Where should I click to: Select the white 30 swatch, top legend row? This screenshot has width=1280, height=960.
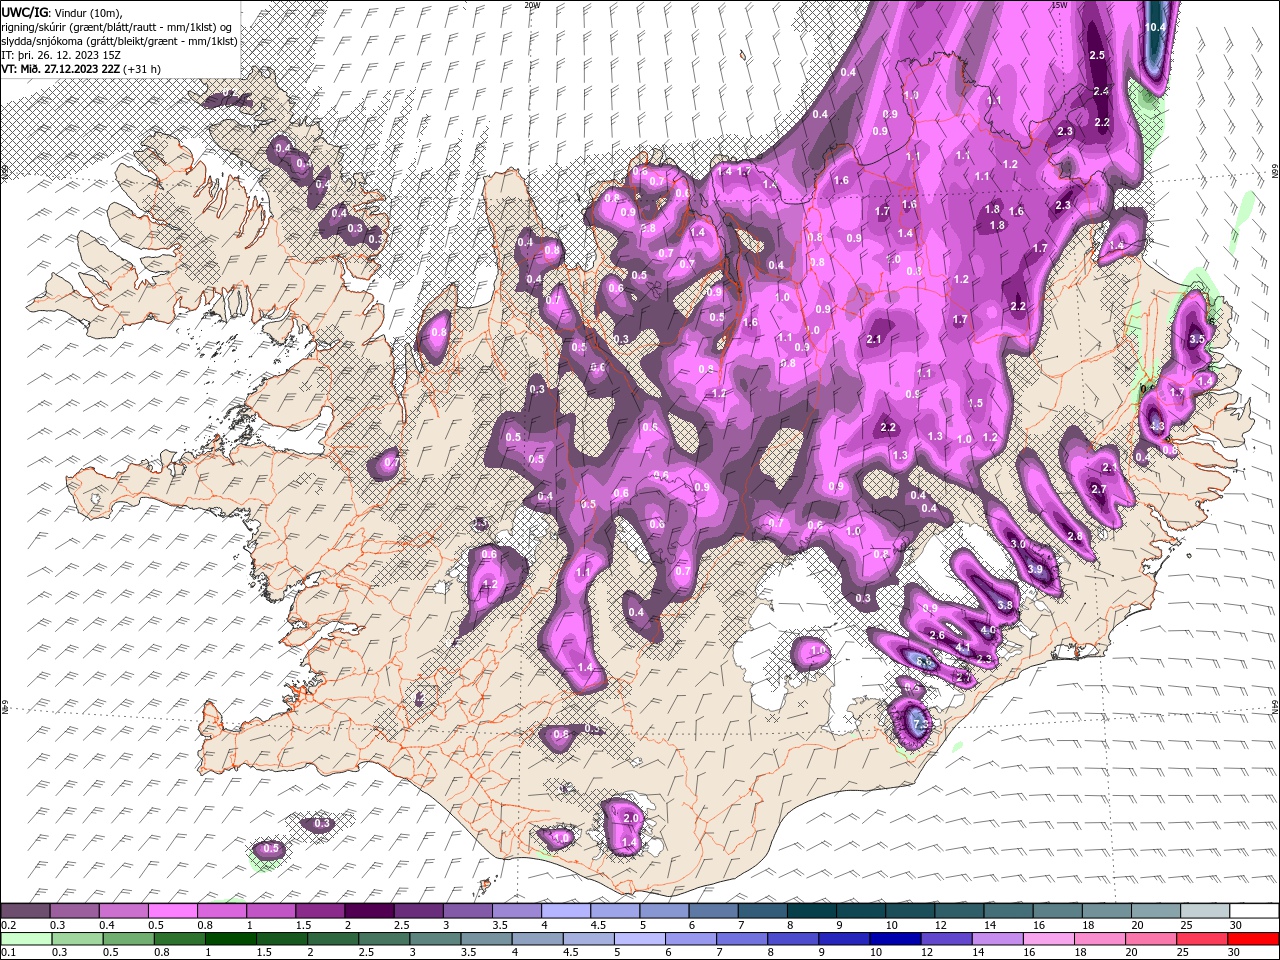(x=1255, y=911)
